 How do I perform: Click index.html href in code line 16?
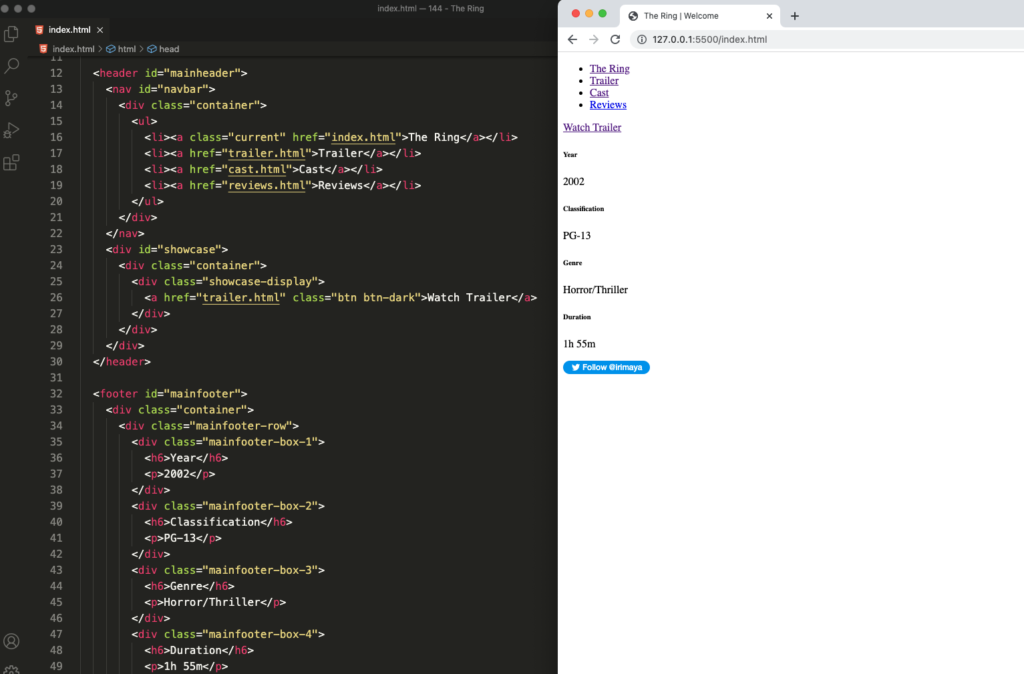(x=363, y=137)
